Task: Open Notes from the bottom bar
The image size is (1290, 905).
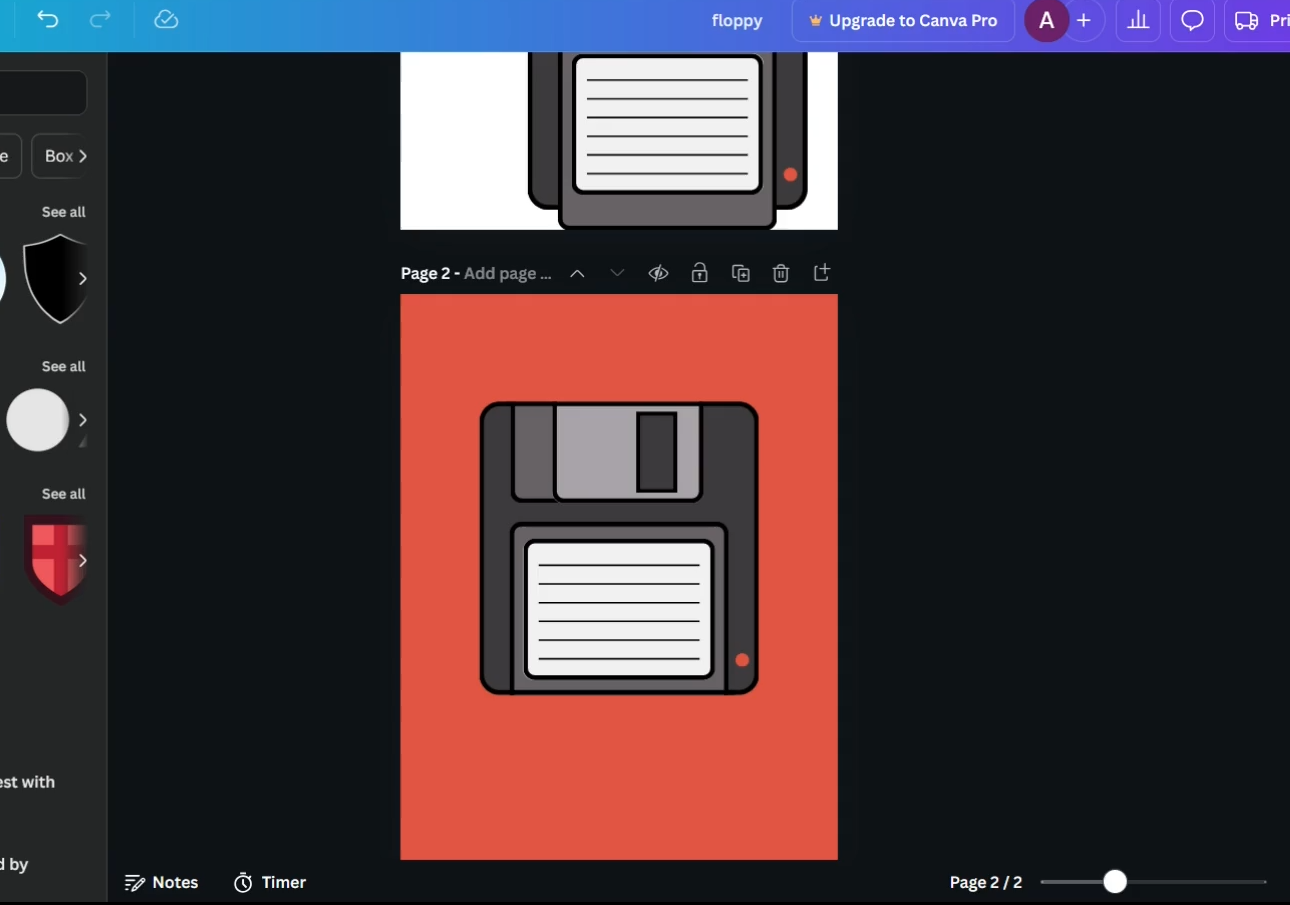Action: (161, 882)
